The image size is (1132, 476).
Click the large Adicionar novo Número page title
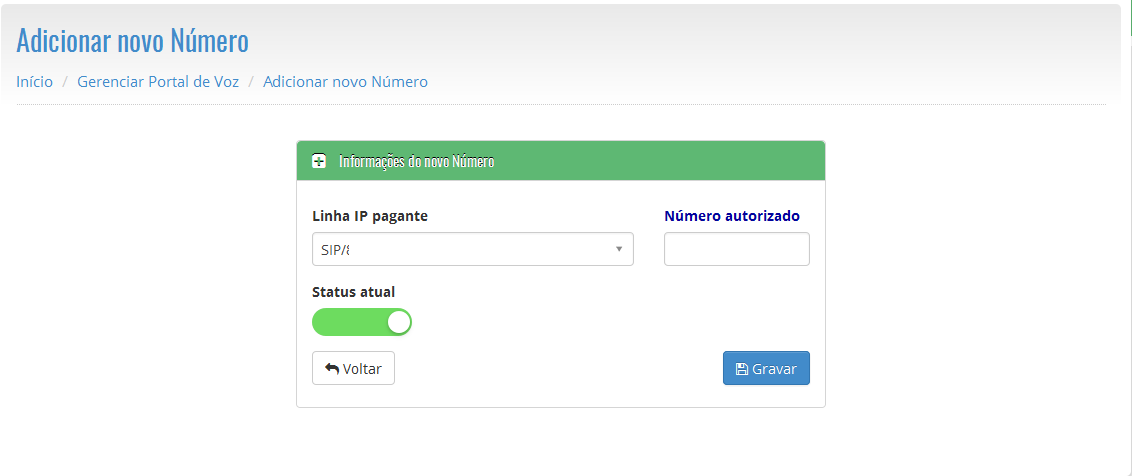(132, 41)
